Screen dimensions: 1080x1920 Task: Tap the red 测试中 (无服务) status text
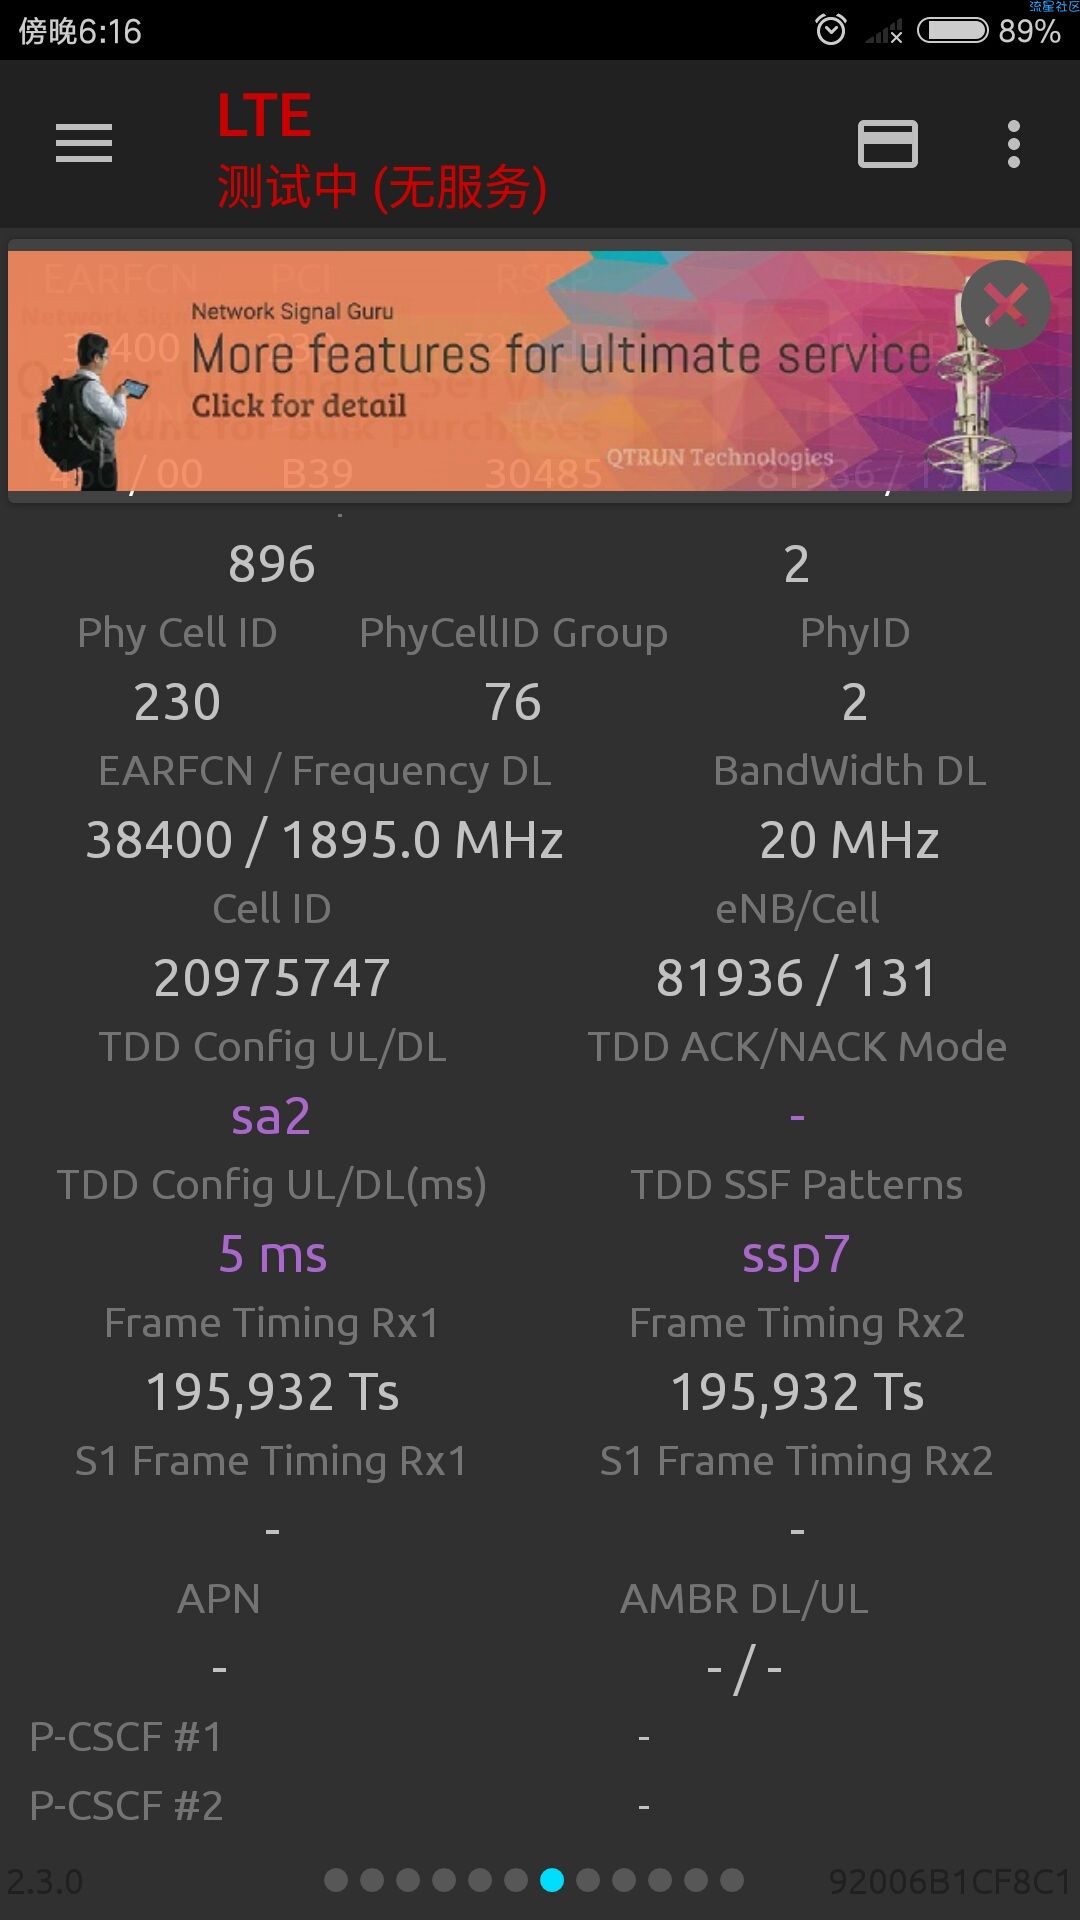pyautogui.click(x=382, y=188)
